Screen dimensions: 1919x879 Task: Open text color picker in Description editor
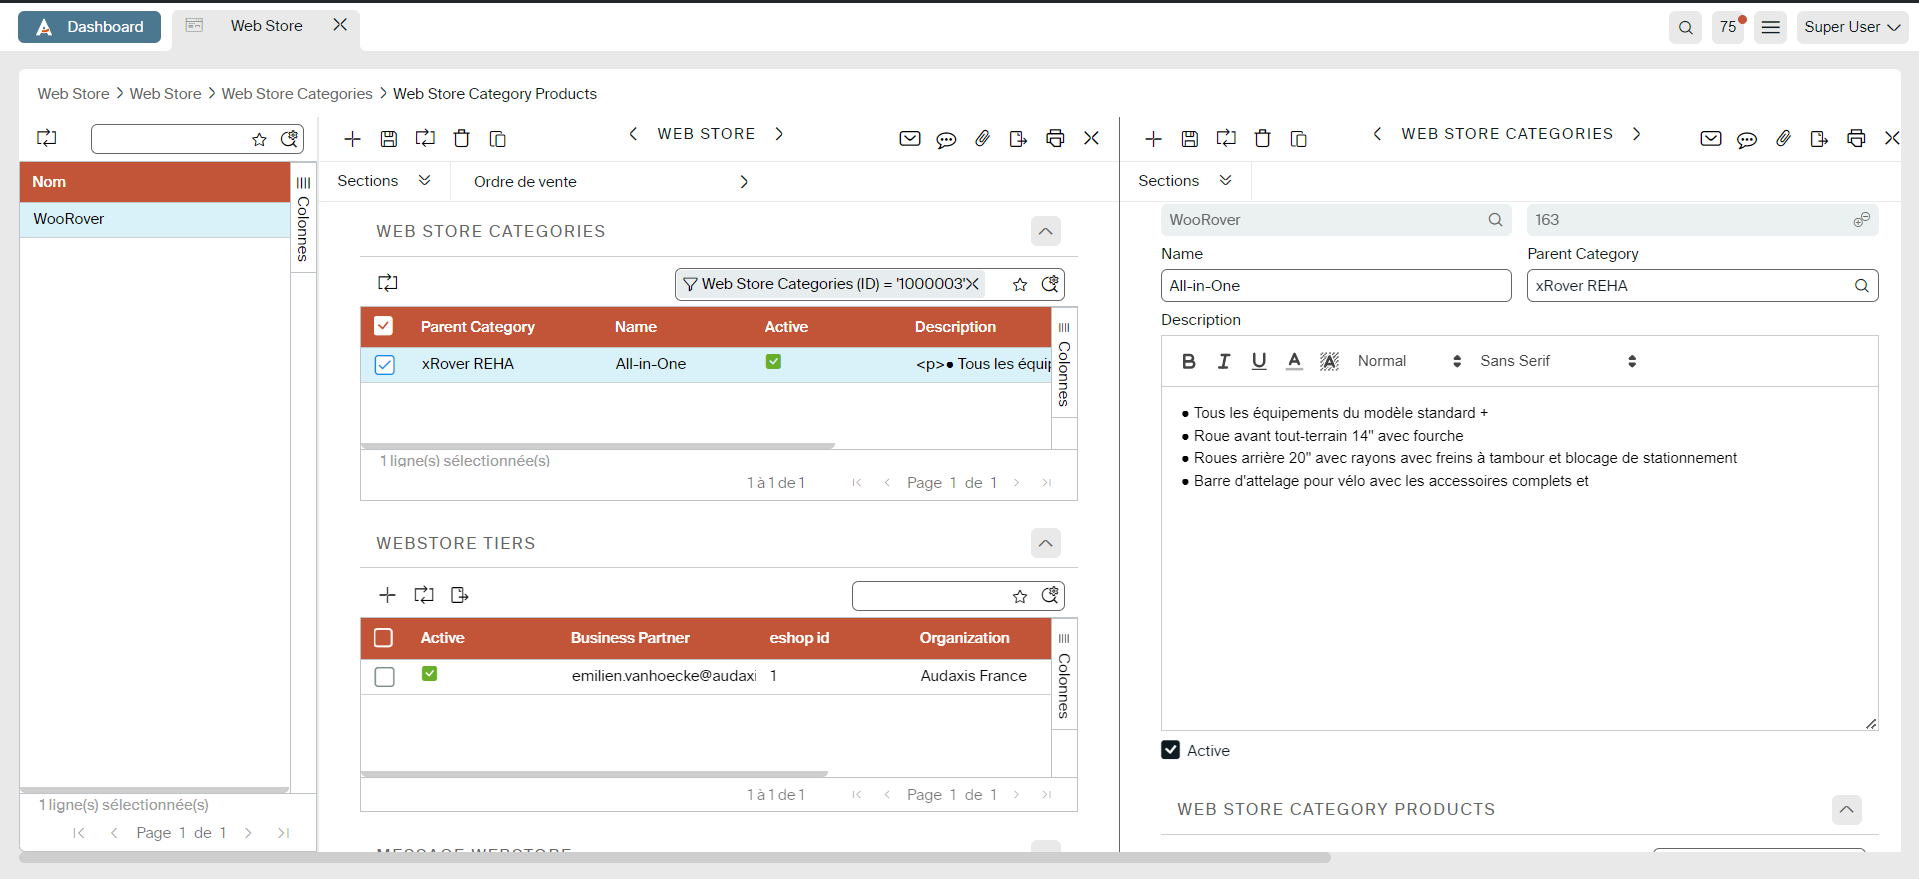coord(1294,361)
